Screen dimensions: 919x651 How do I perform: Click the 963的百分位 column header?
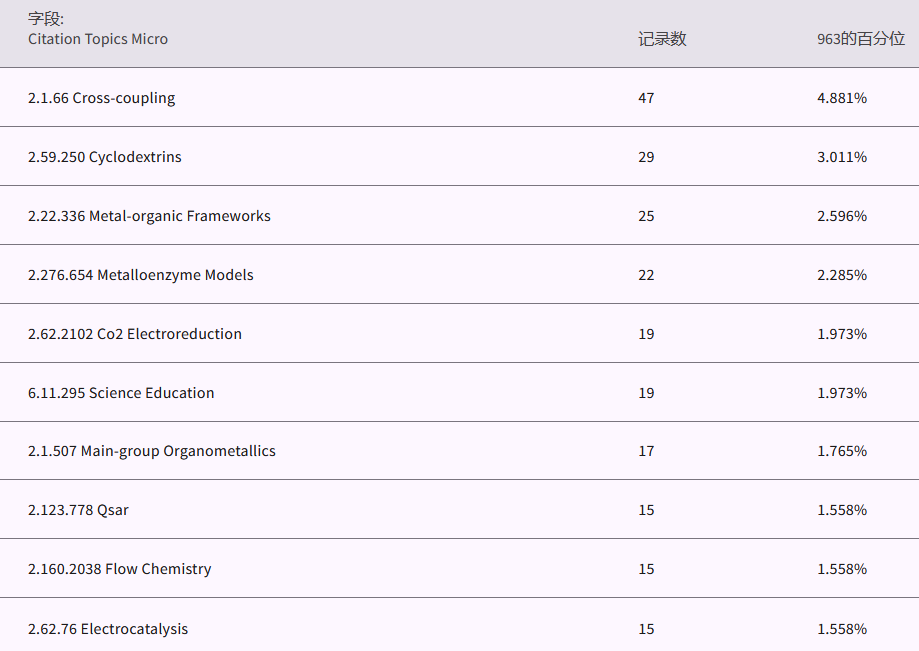pos(861,39)
